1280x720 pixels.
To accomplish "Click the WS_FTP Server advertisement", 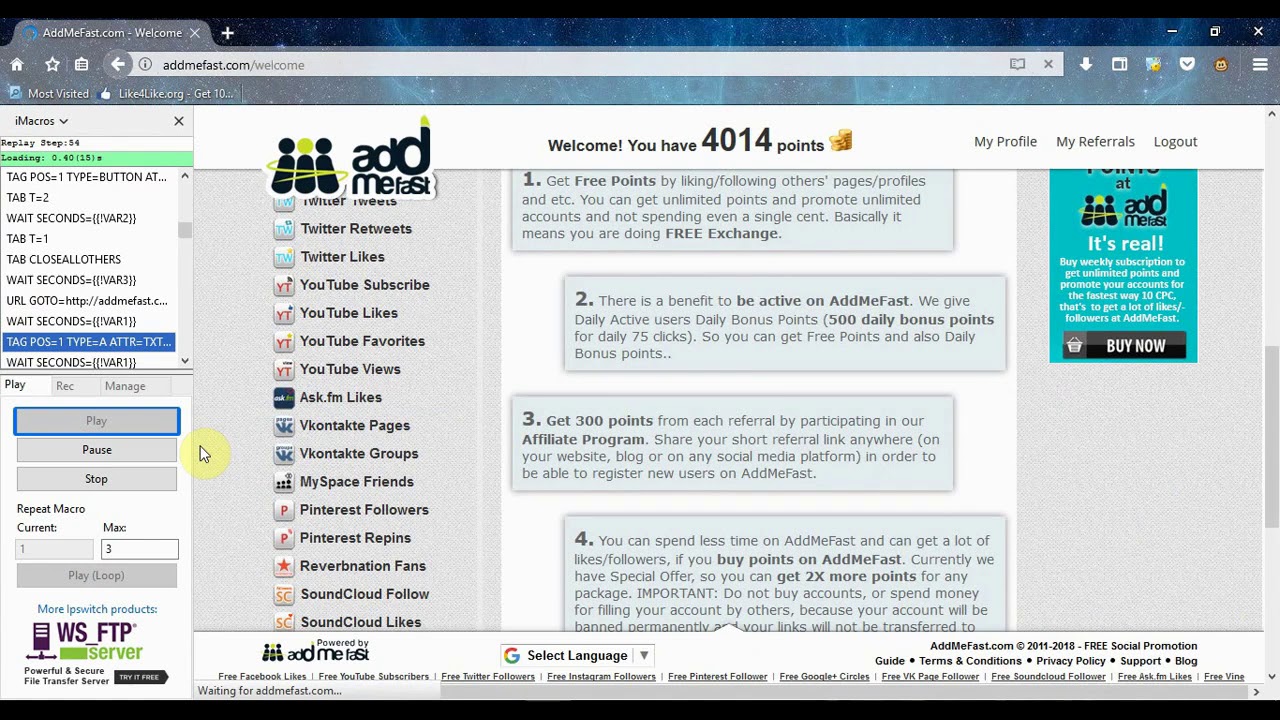I will (96, 654).
